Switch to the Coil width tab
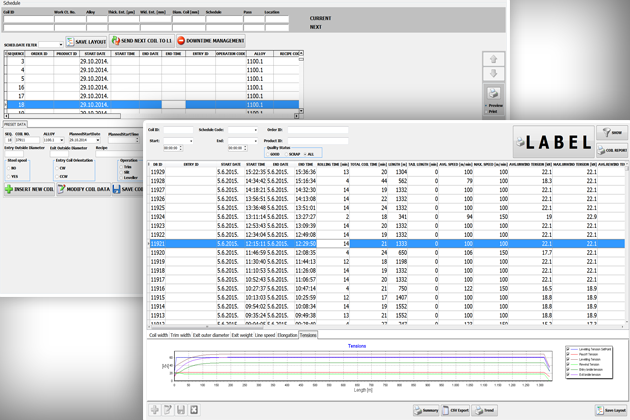The height and width of the screenshot is (420, 630). [159, 335]
